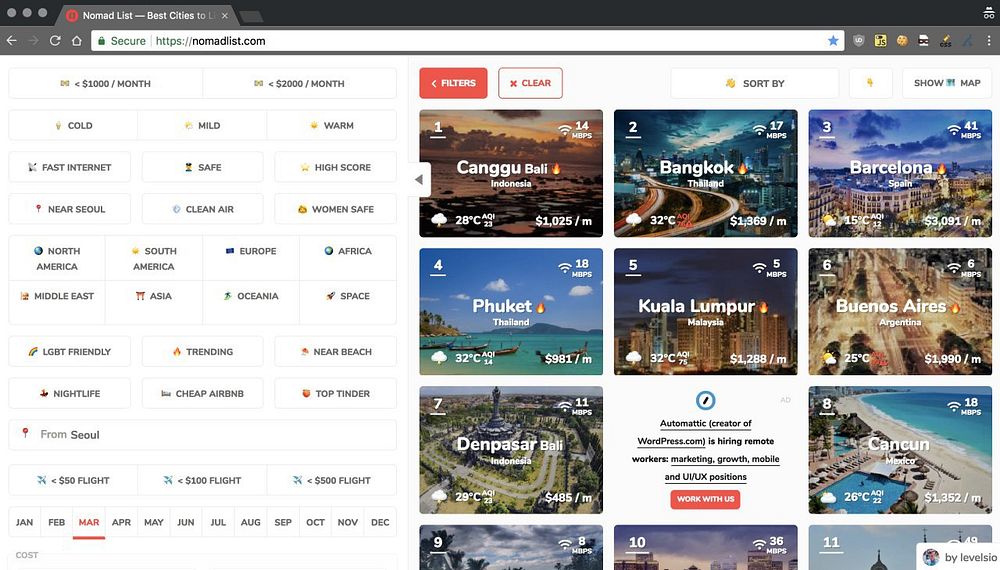Click the cookie extension icon
This screenshot has width=1000, height=570.
click(902, 41)
